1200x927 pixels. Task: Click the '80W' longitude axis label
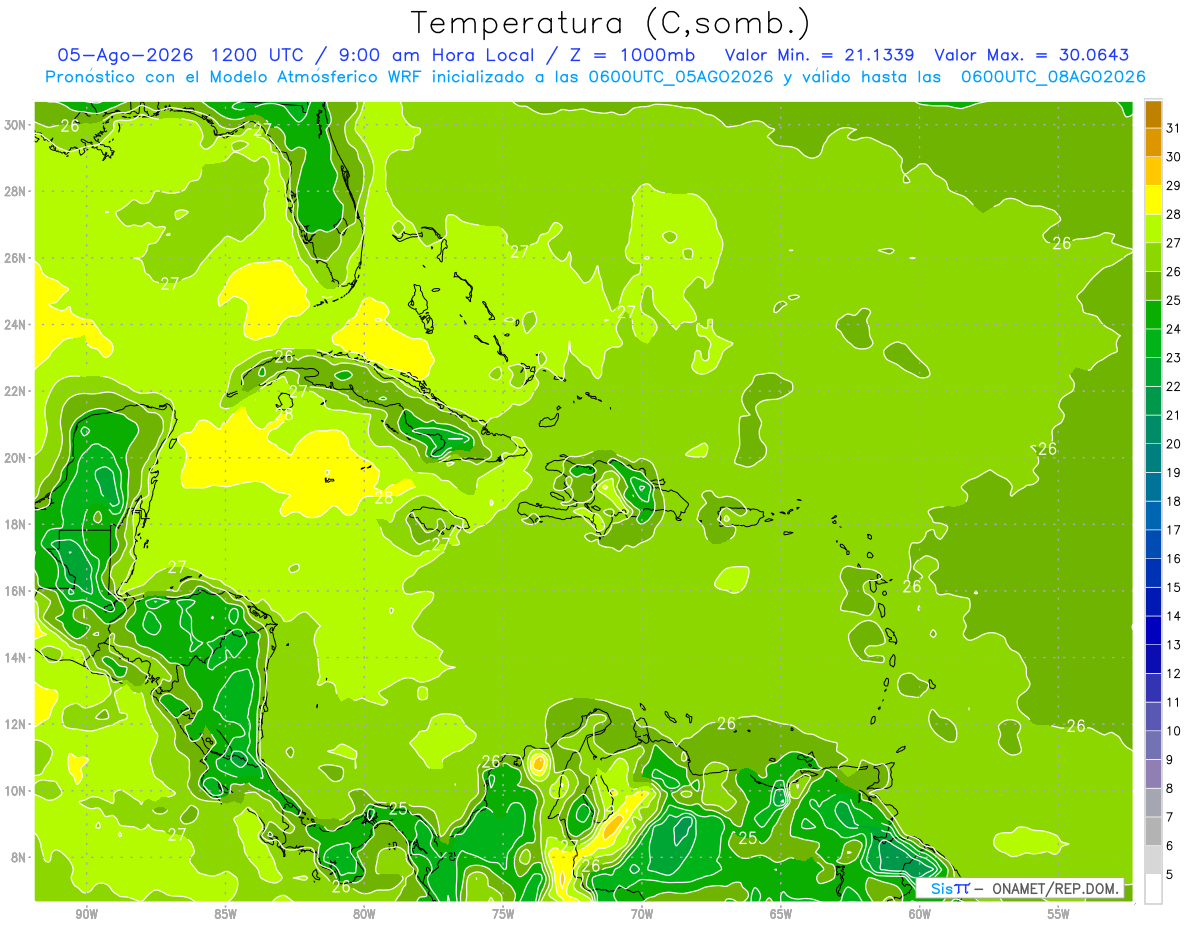pyautogui.click(x=364, y=914)
